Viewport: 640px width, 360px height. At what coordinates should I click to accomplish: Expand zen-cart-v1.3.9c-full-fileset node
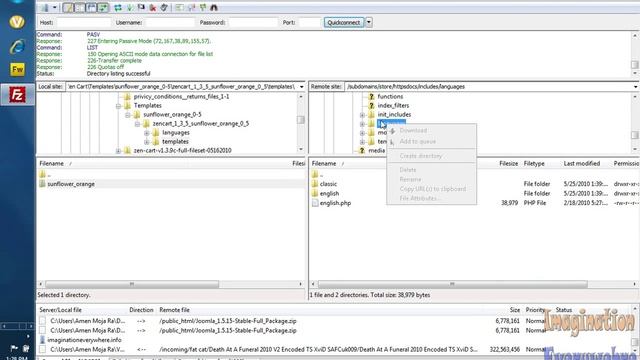pyautogui.click(x=118, y=151)
